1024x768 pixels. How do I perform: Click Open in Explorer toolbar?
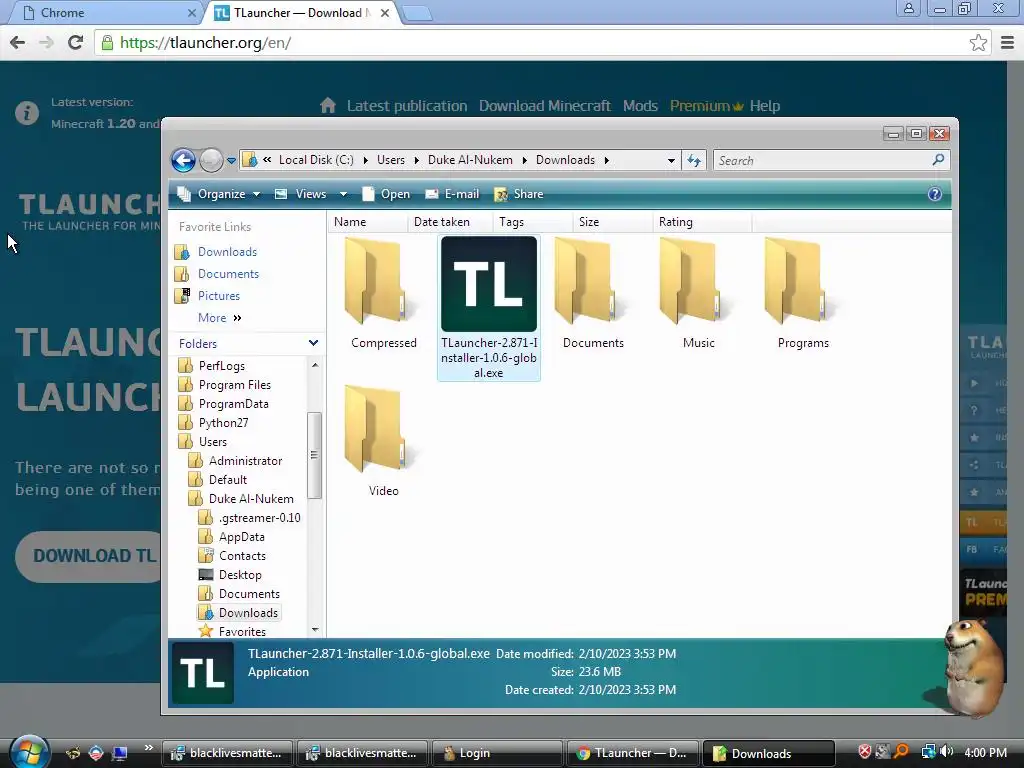386,194
